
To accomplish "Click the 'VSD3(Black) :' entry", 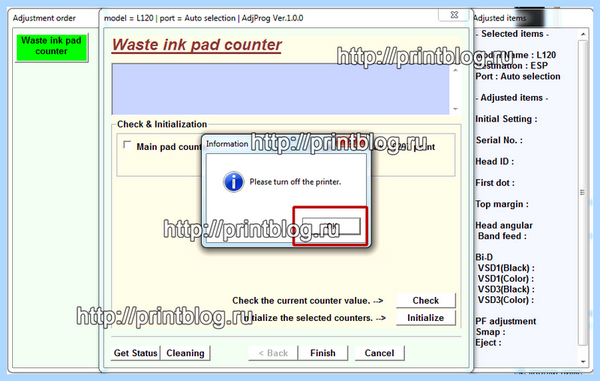I will click(506, 289).
